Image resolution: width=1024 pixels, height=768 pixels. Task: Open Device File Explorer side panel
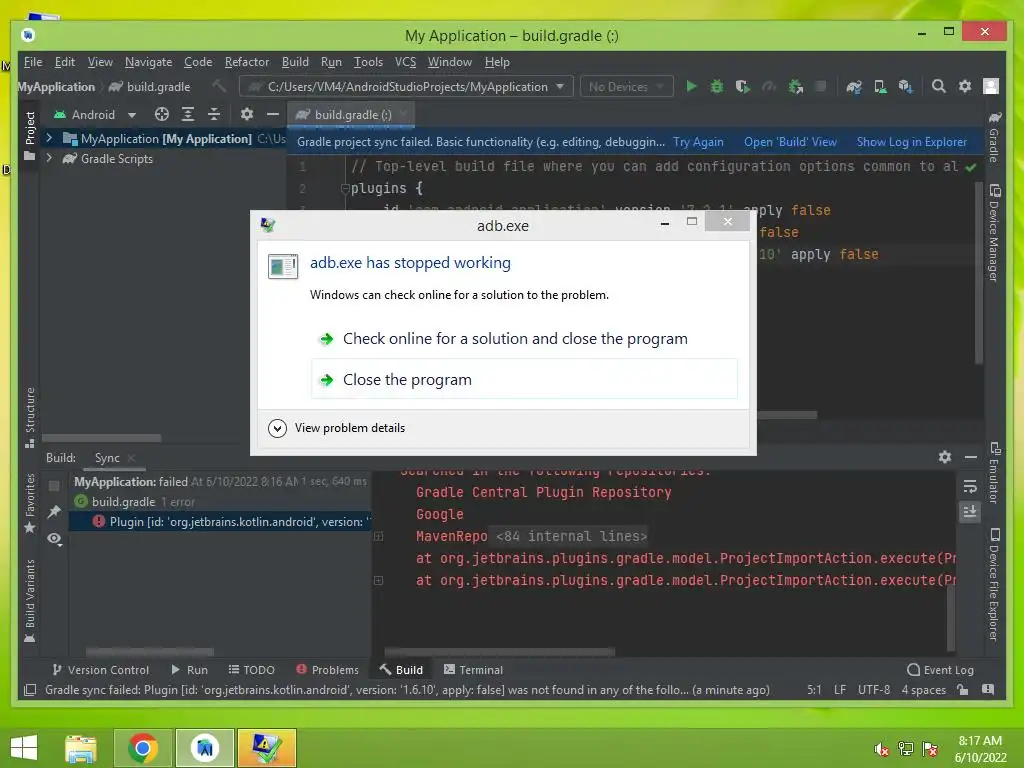[x=994, y=584]
